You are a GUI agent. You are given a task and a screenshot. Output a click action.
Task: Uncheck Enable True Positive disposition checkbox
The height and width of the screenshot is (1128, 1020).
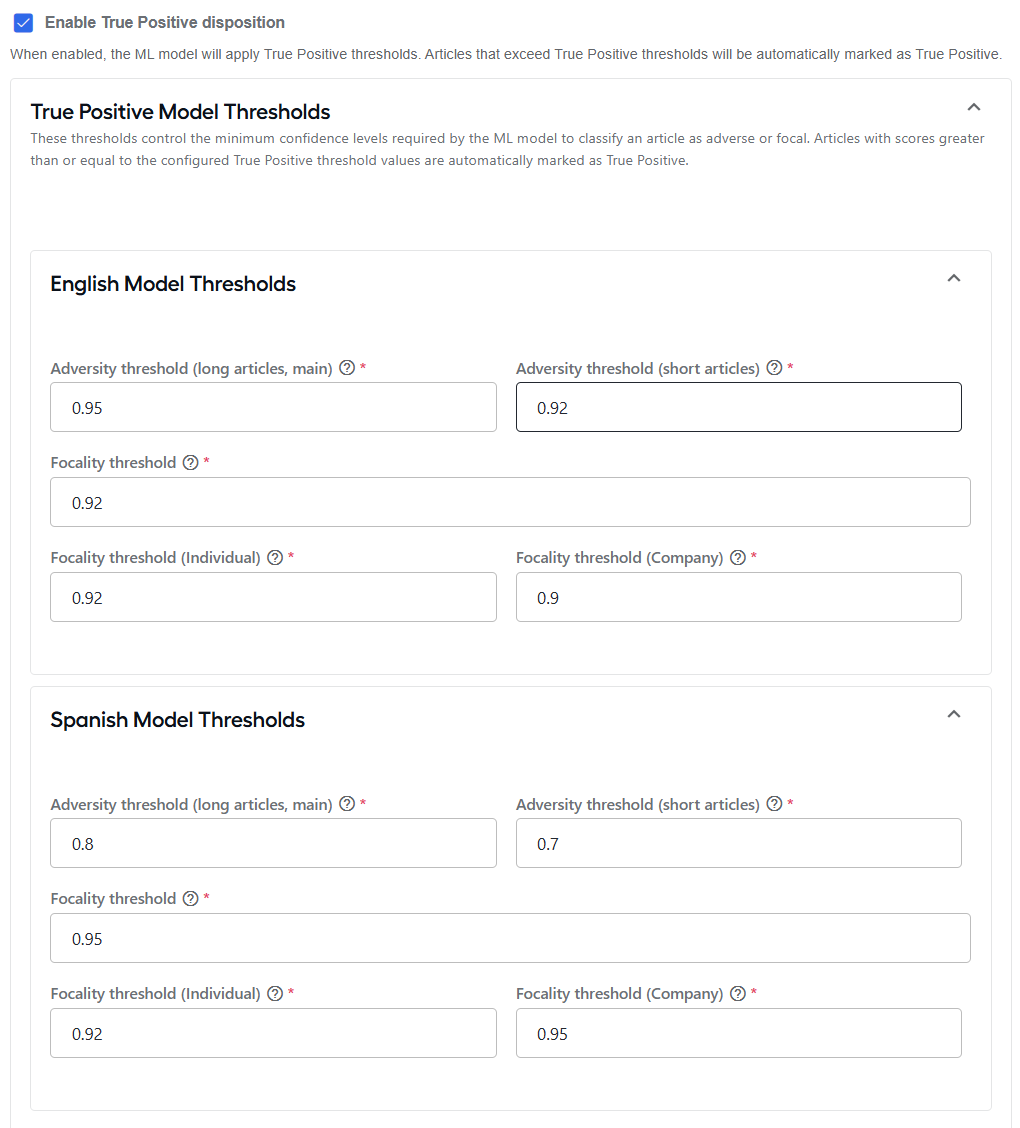point(24,23)
